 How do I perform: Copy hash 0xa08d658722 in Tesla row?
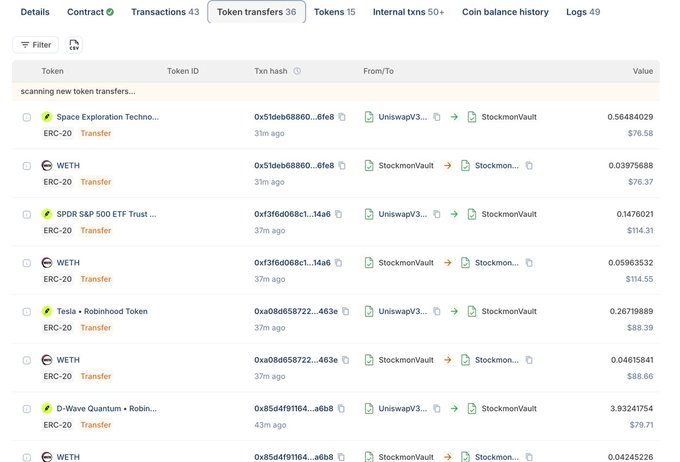click(346, 311)
